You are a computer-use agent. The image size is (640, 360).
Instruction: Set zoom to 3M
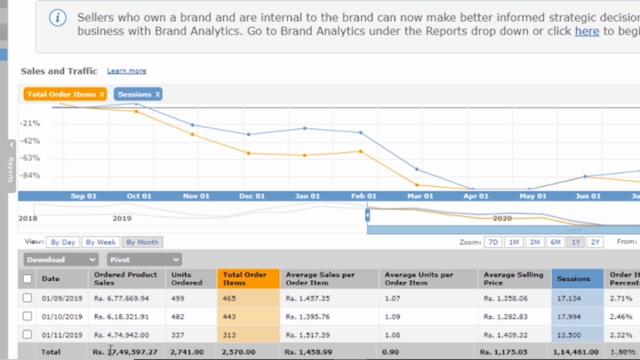535,242
